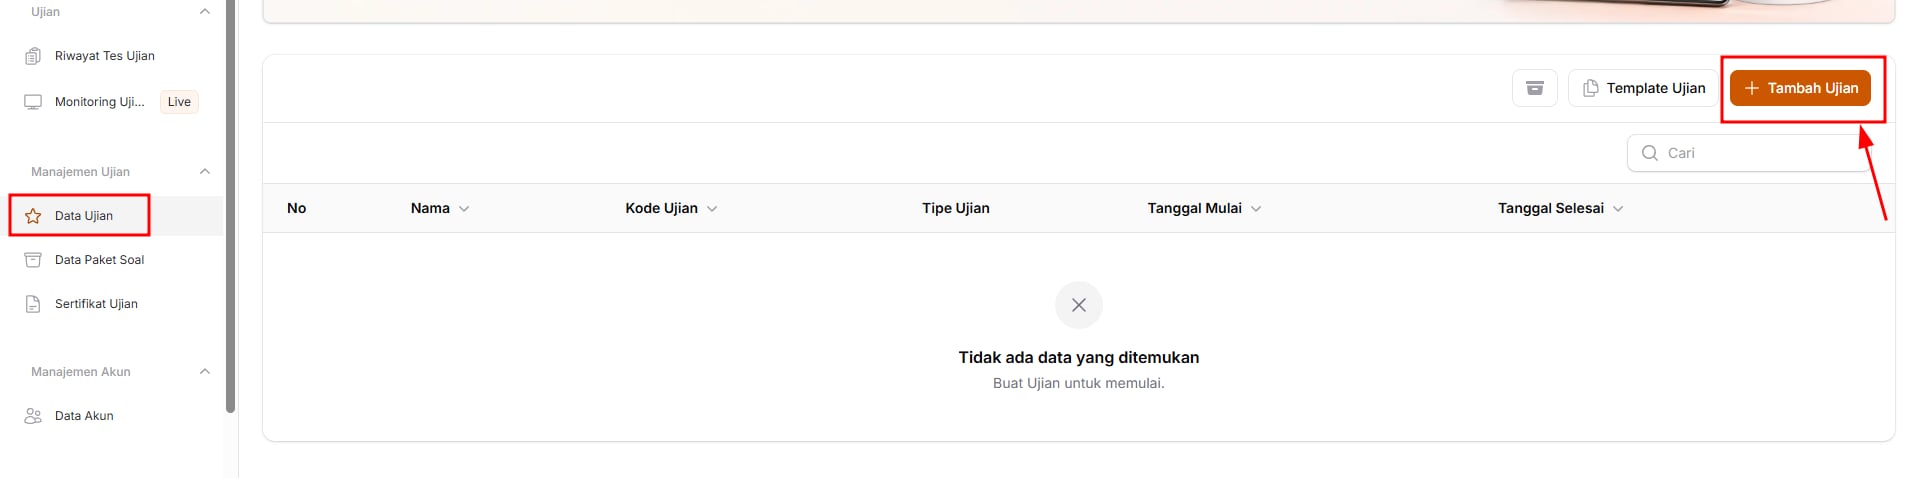This screenshot has height=478, width=1919.
Task: Click the people icon beside Data Akun
Action: coord(33,416)
